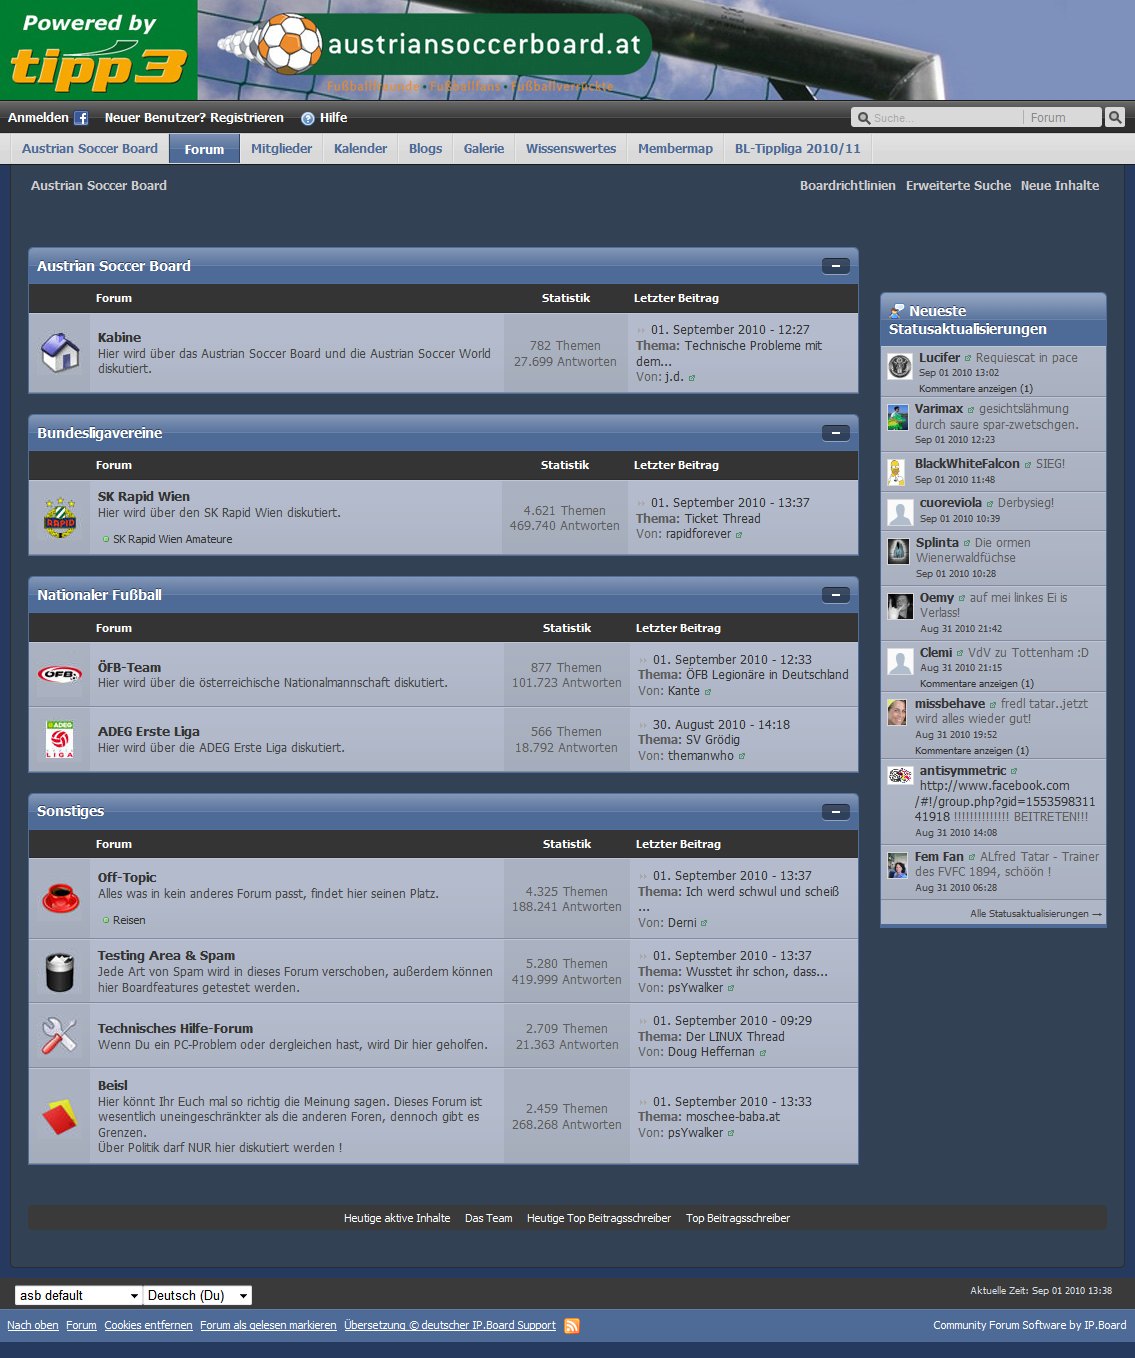The height and width of the screenshot is (1358, 1135).
Task: Click the tipp3 sponsor logo
Action: pos(98,51)
